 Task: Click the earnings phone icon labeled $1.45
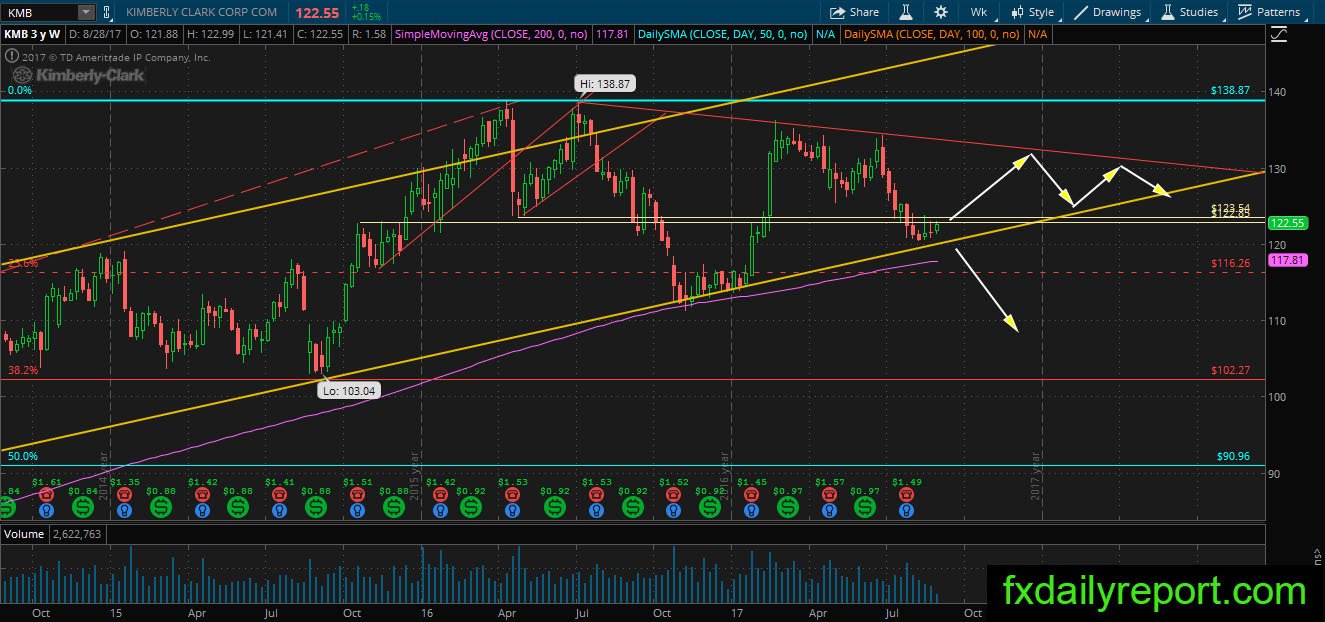coord(749,493)
